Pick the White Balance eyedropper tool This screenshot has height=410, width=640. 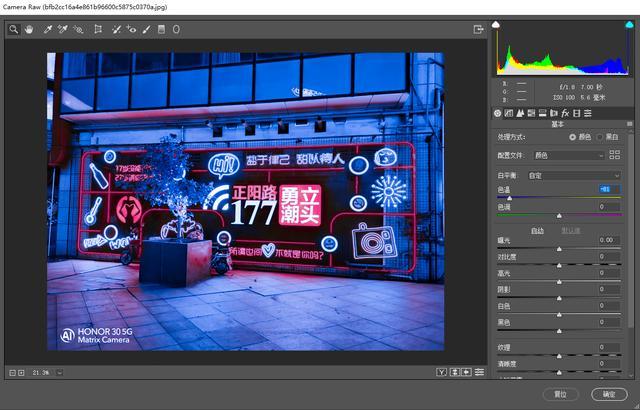pos(47,30)
